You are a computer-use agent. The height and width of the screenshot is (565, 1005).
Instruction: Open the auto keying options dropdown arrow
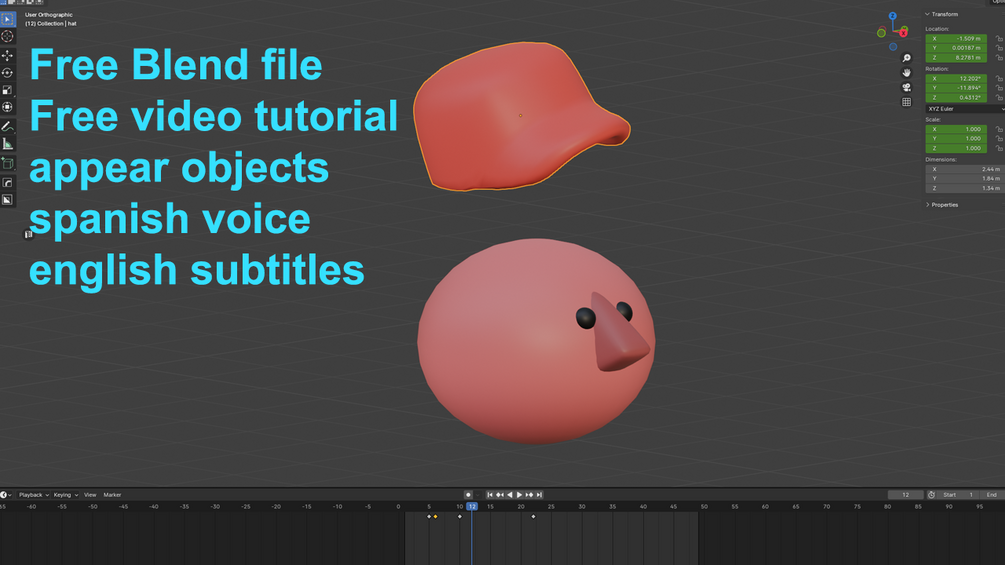point(478,495)
